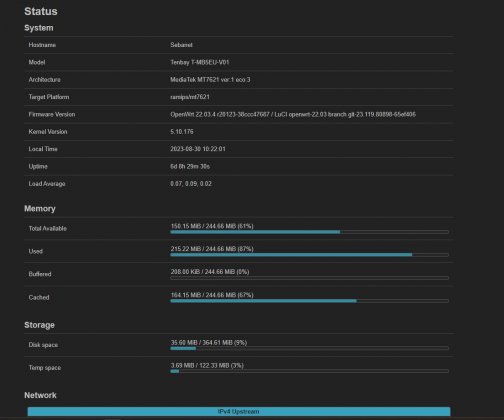Select the Load Average values
The width and height of the screenshot is (504, 420).
point(191,184)
